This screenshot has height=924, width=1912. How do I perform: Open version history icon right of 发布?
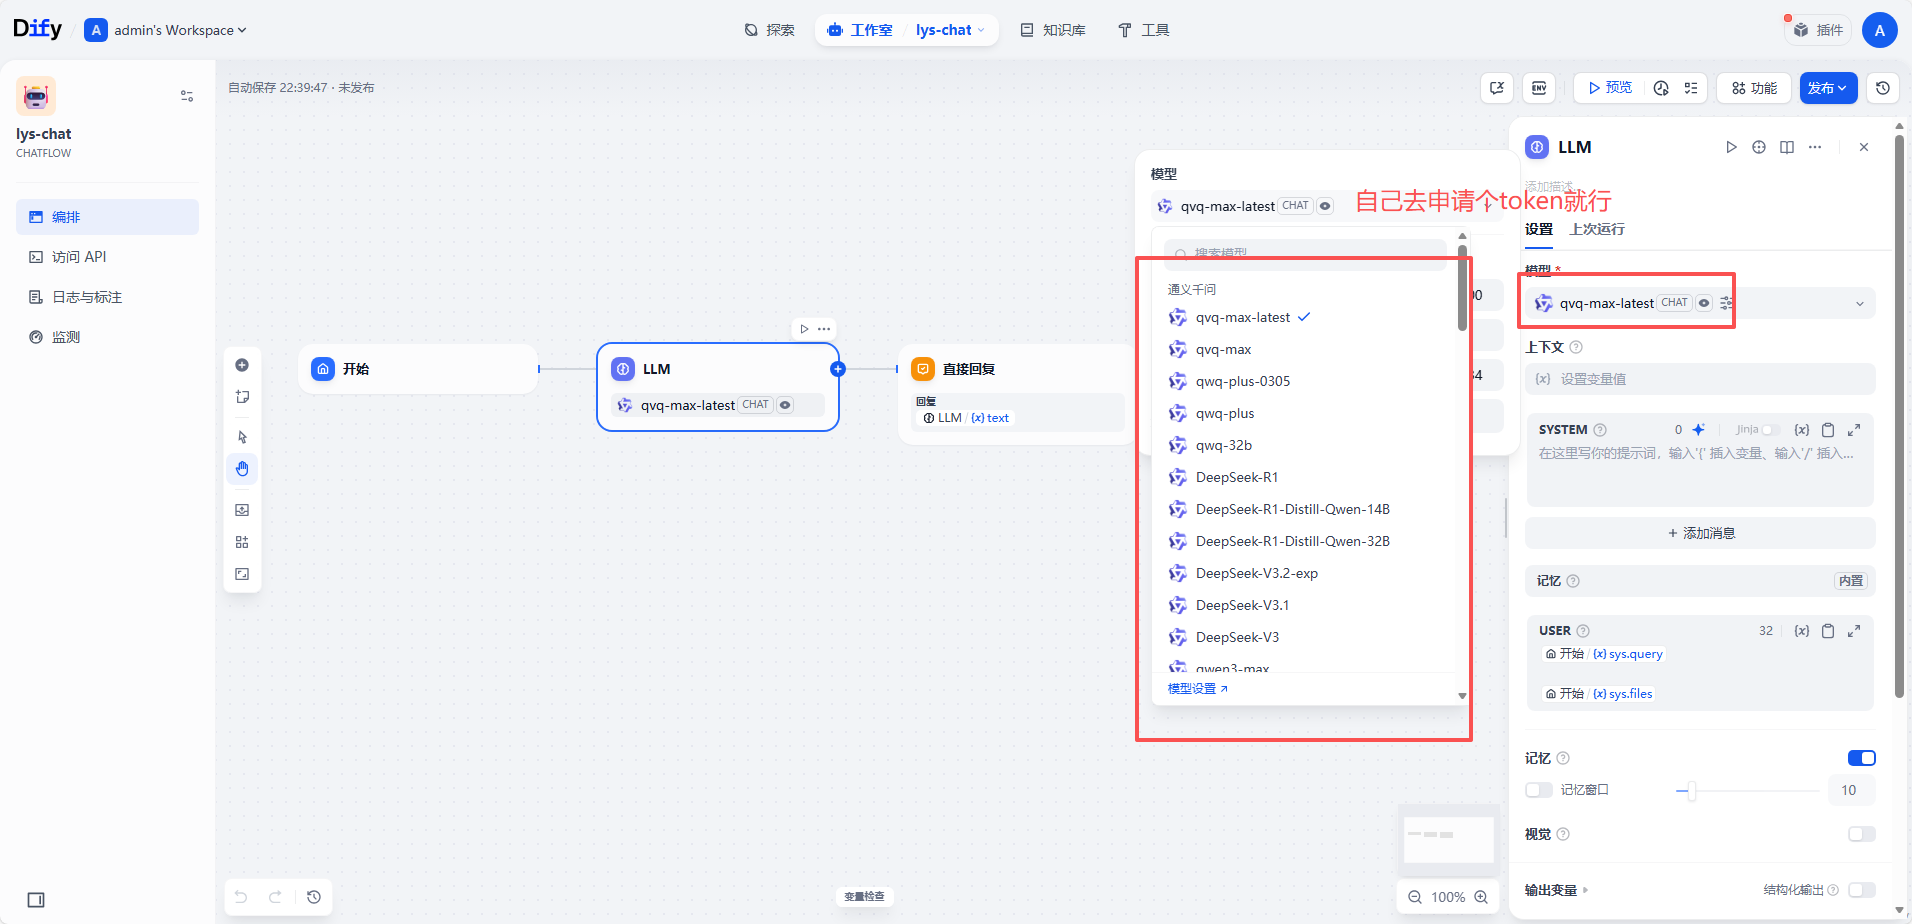(x=1883, y=88)
